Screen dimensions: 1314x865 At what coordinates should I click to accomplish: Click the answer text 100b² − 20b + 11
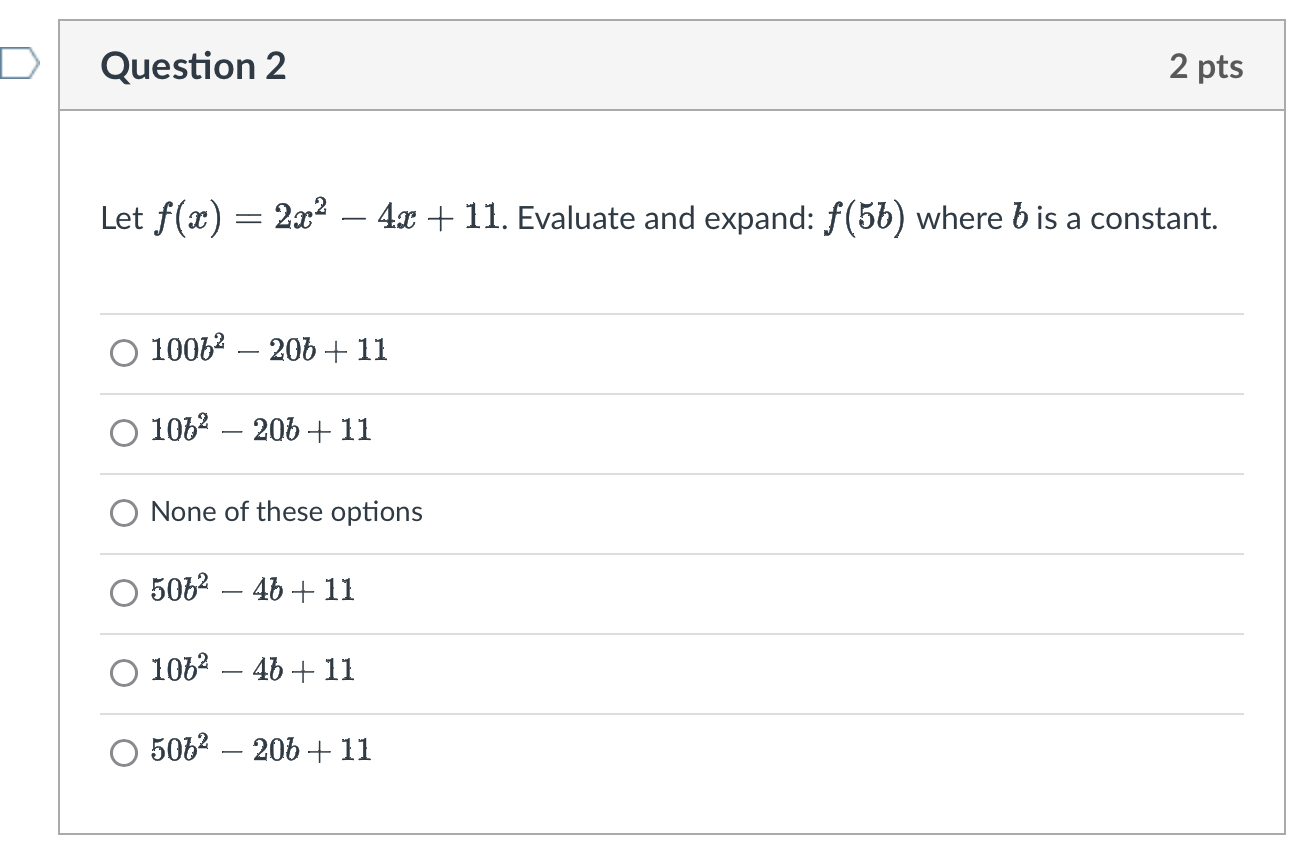[267, 350]
